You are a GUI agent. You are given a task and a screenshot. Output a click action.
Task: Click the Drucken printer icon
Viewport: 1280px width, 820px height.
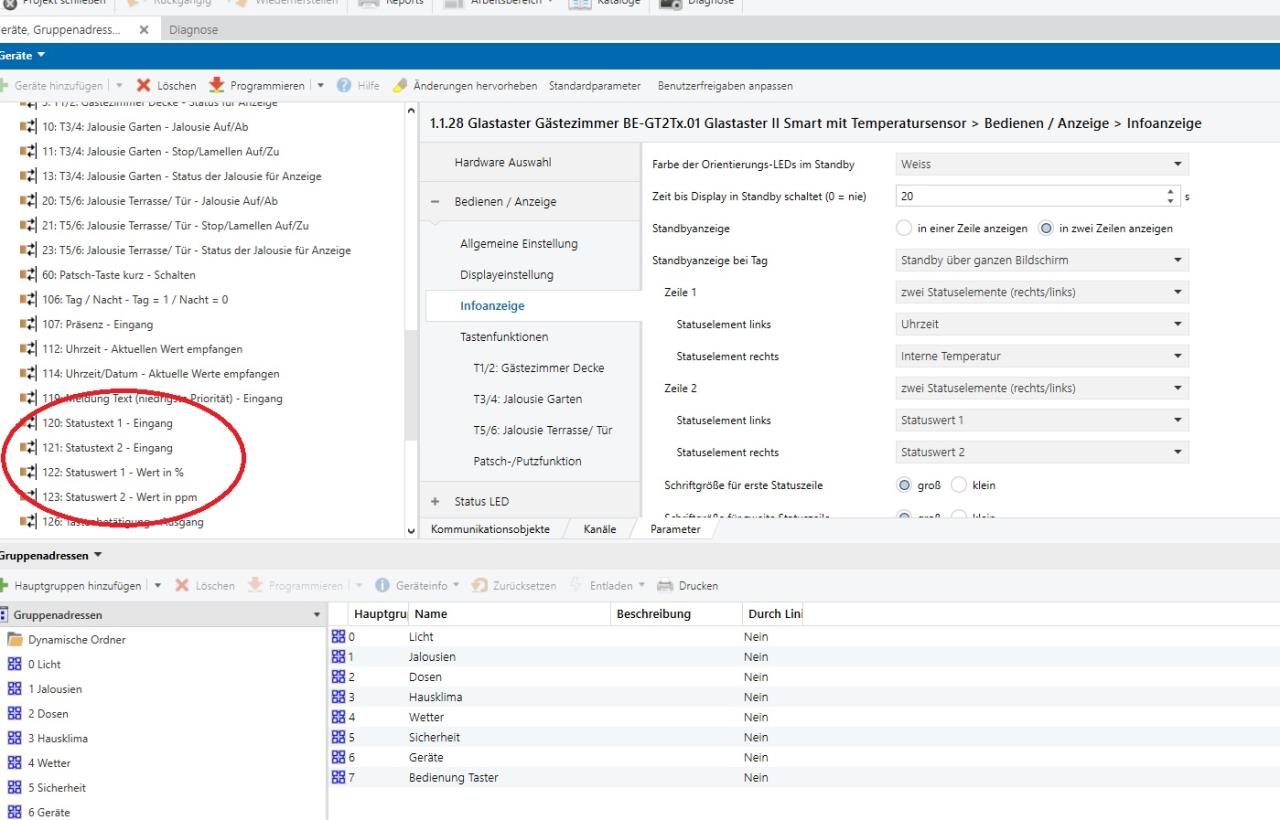(667, 586)
